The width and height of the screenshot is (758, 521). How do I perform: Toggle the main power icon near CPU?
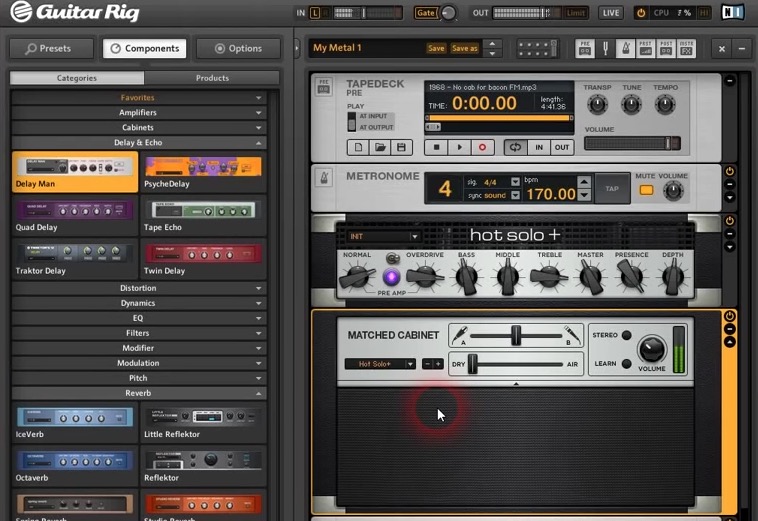[641, 13]
